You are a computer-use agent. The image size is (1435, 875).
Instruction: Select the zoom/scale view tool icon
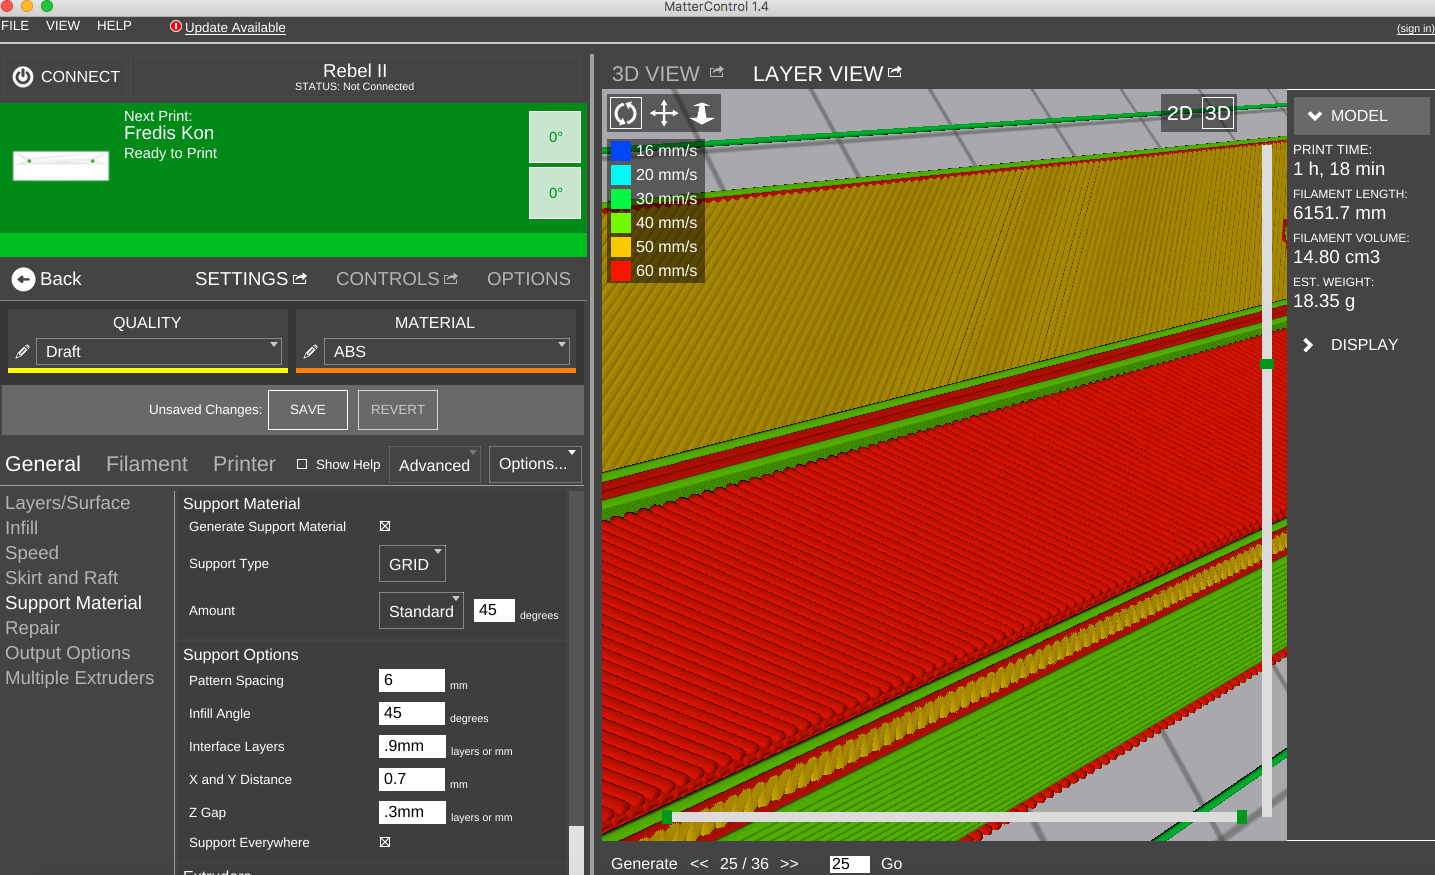coord(702,113)
